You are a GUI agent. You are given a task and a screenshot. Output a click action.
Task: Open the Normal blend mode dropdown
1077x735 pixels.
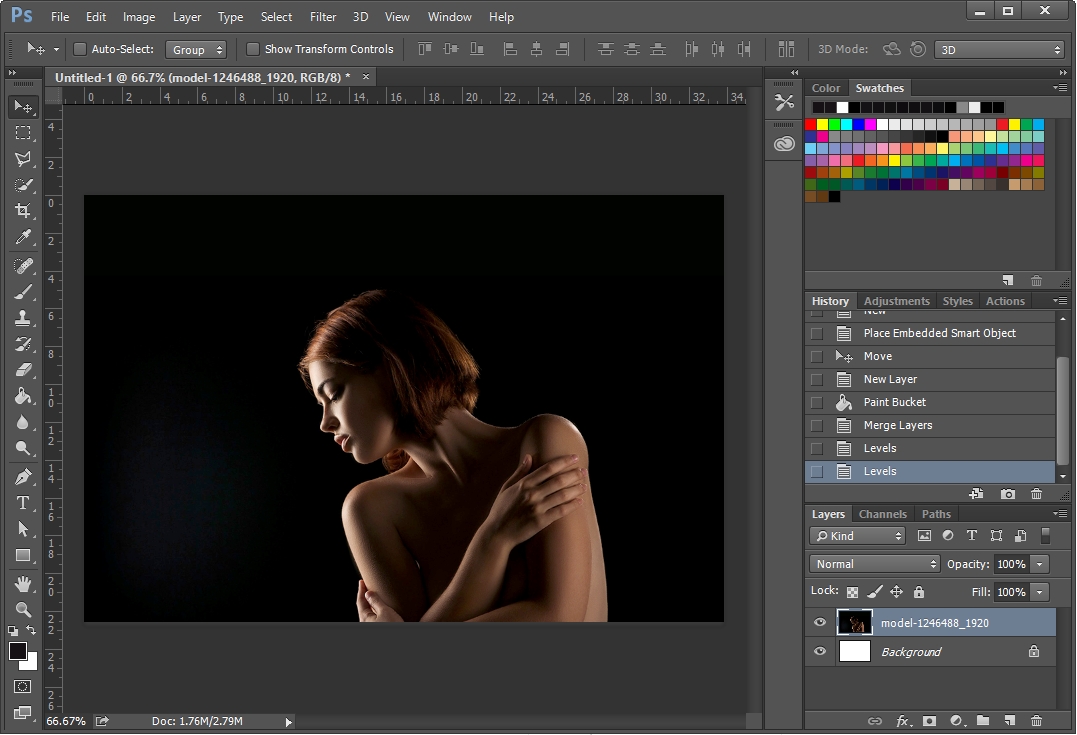point(875,564)
